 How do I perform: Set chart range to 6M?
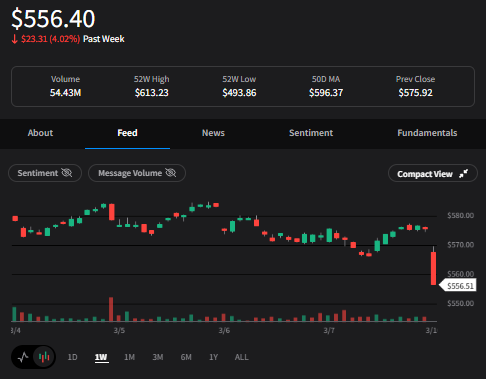(186, 357)
